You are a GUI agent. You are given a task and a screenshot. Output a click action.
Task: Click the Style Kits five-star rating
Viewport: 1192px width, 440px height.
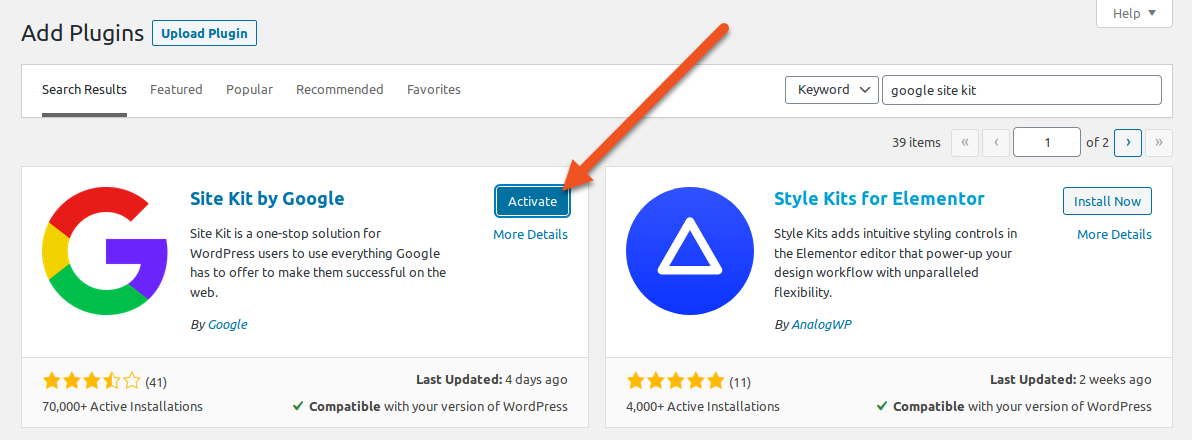tap(676, 381)
